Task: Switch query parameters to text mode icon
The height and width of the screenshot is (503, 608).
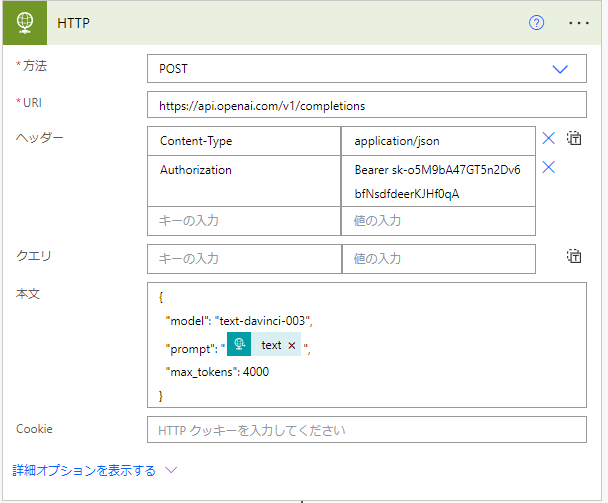Action: (574, 256)
